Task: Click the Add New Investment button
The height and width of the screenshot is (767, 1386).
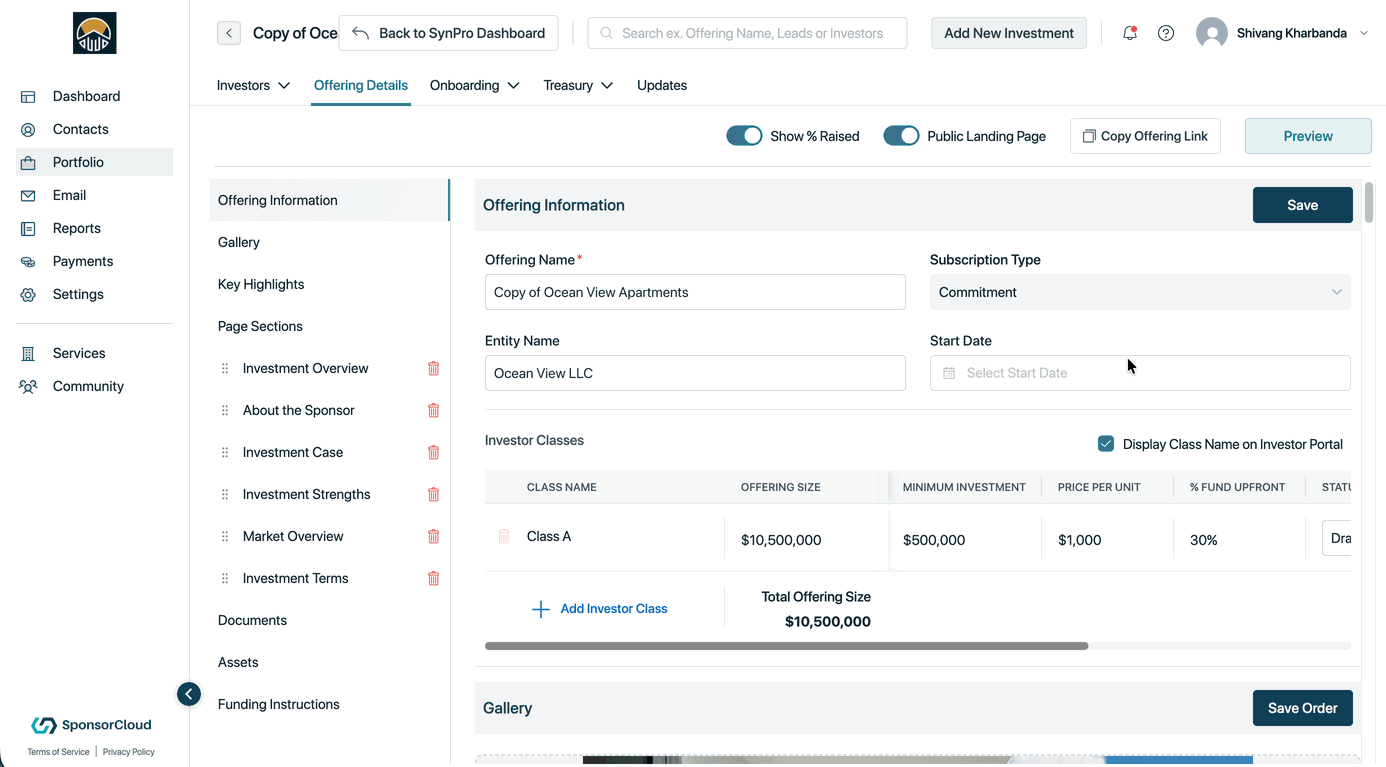Action: coord(1009,33)
